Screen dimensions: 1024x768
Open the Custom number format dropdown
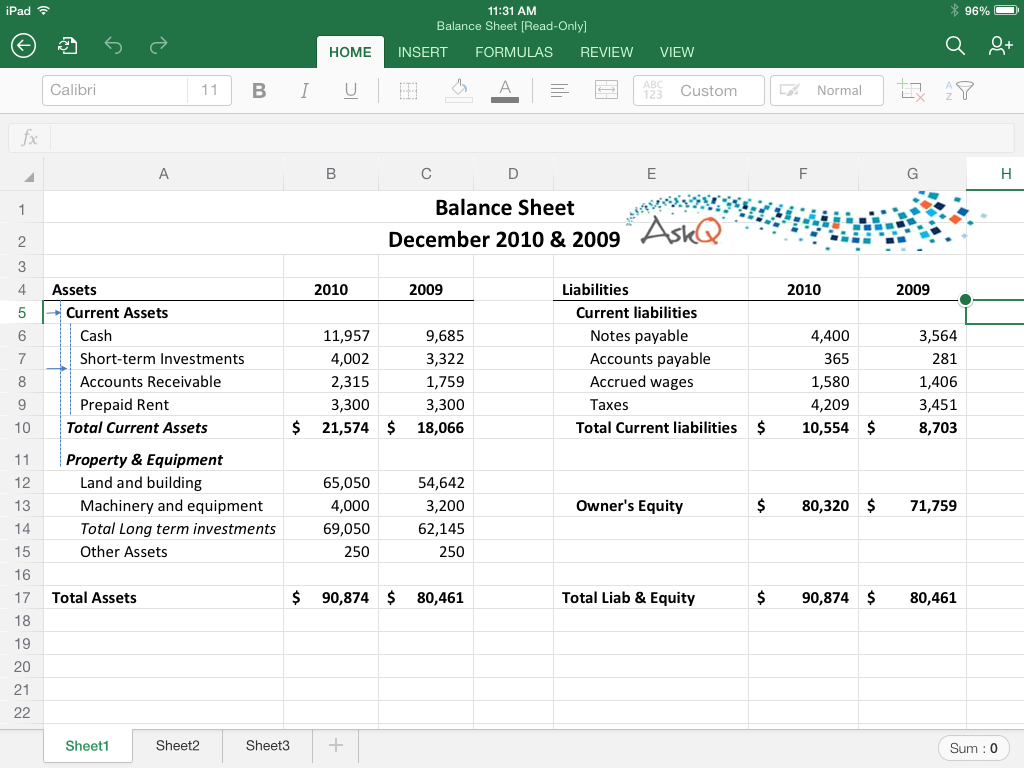(x=698, y=90)
